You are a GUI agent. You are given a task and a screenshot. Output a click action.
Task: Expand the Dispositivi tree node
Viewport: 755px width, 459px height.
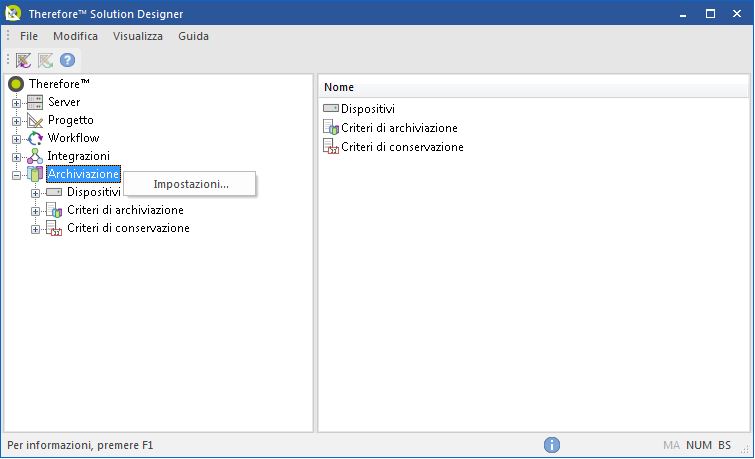[x=35, y=193]
